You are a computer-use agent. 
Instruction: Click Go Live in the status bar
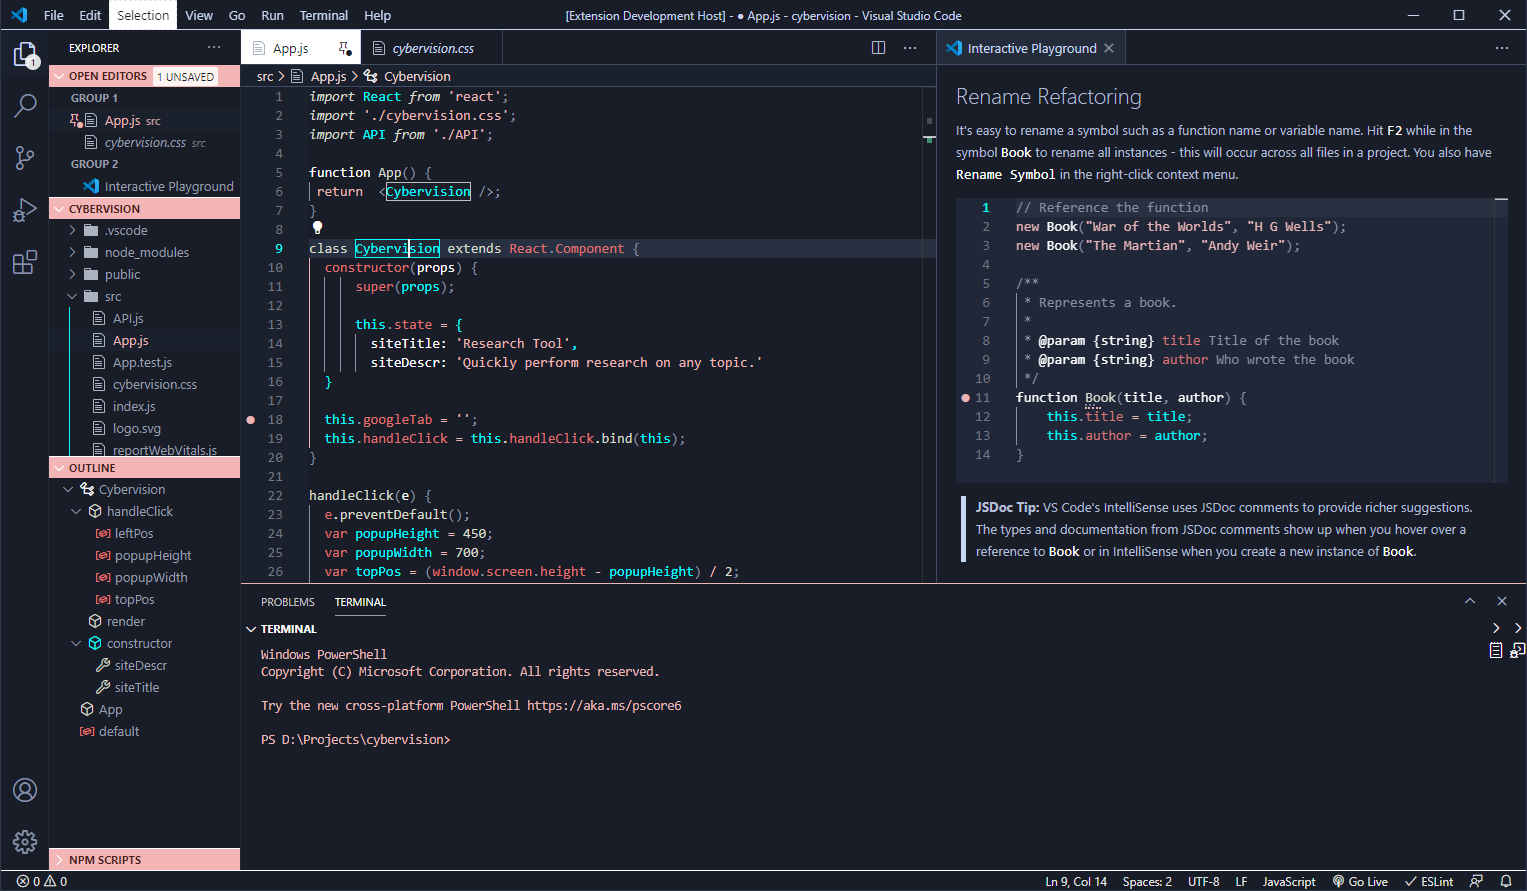1360,881
